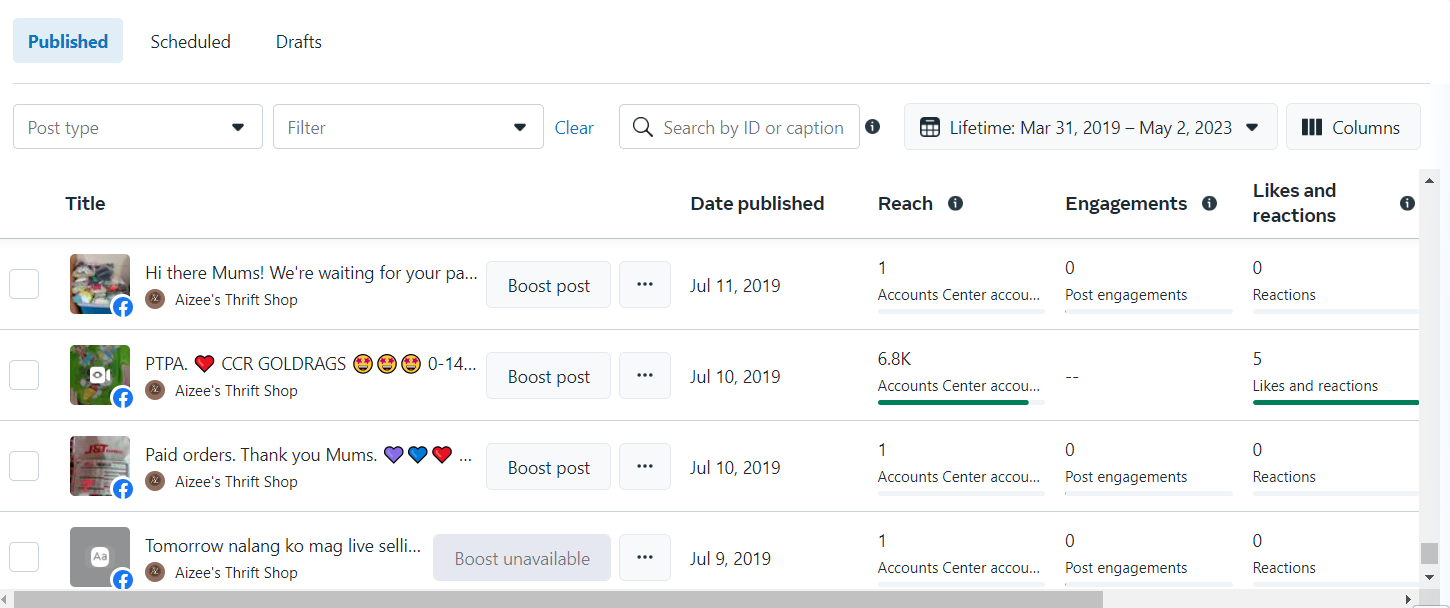Image resolution: width=1450 pixels, height=608 pixels.
Task: Select checkbox for Hi there Mums post
Action: click(x=24, y=284)
